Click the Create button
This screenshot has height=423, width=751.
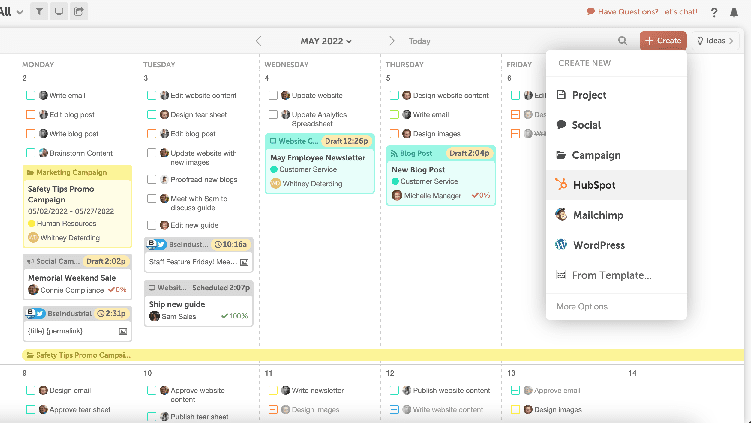(x=664, y=41)
